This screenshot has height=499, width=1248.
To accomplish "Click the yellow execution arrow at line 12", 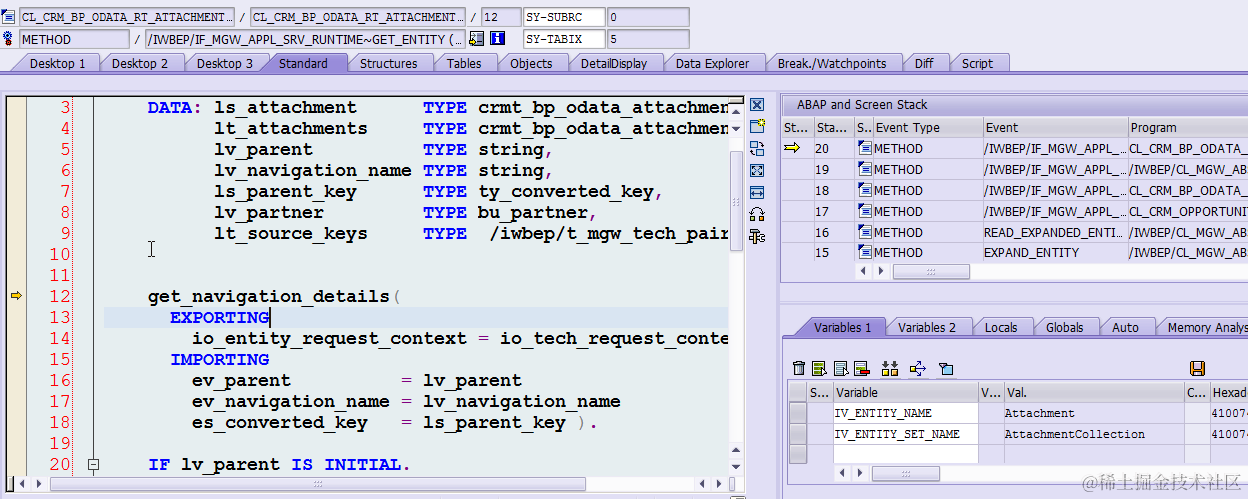I will coord(16,296).
